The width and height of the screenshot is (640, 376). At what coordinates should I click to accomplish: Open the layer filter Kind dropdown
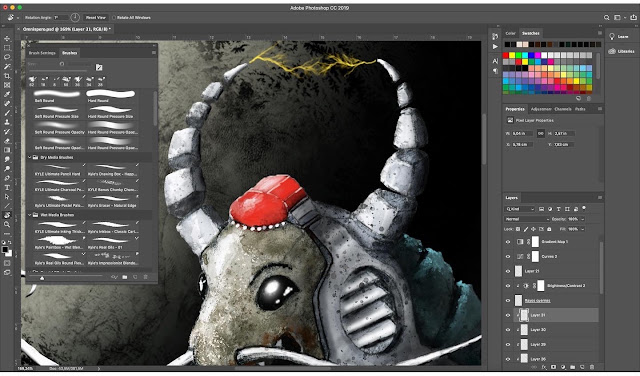tap(520, 209)
